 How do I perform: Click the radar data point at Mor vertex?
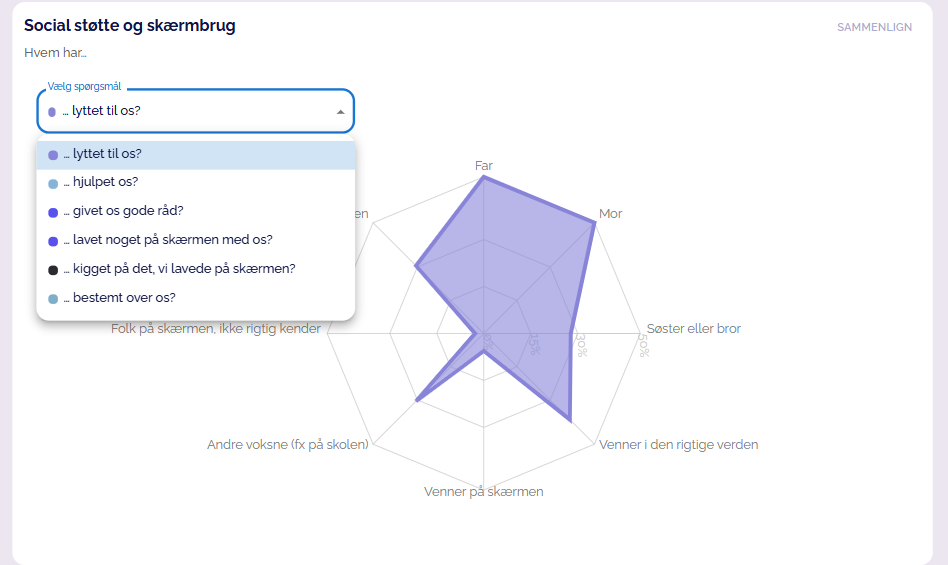(594, 223)
